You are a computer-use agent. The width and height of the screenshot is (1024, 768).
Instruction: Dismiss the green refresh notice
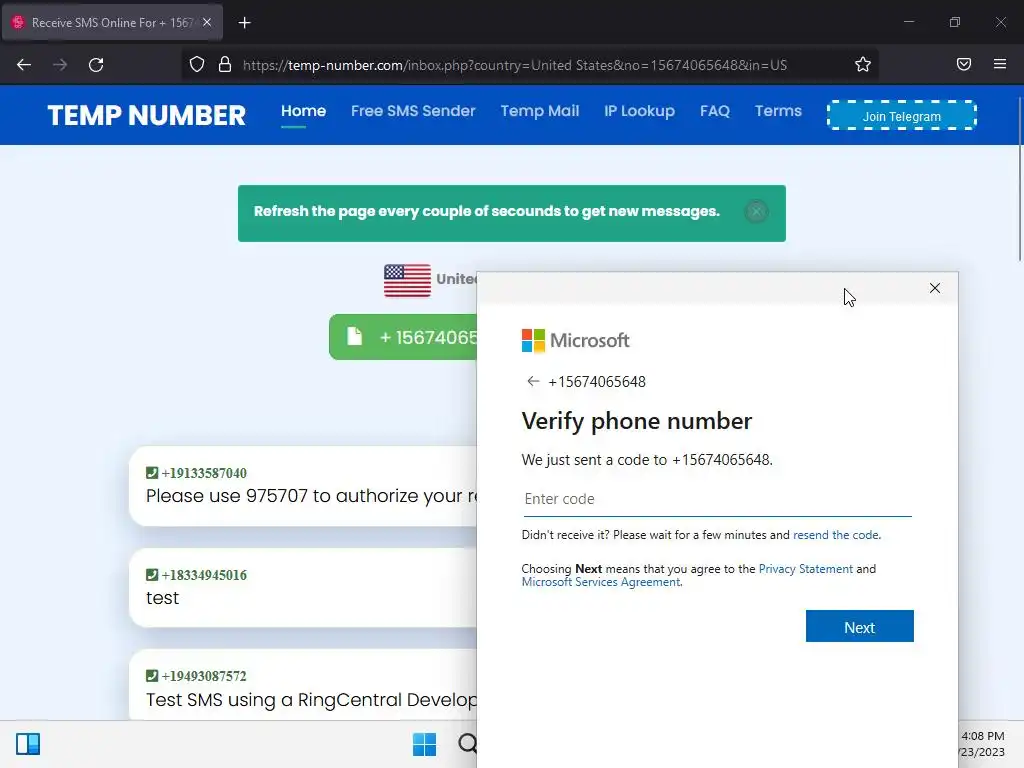(x=756, y=212)
